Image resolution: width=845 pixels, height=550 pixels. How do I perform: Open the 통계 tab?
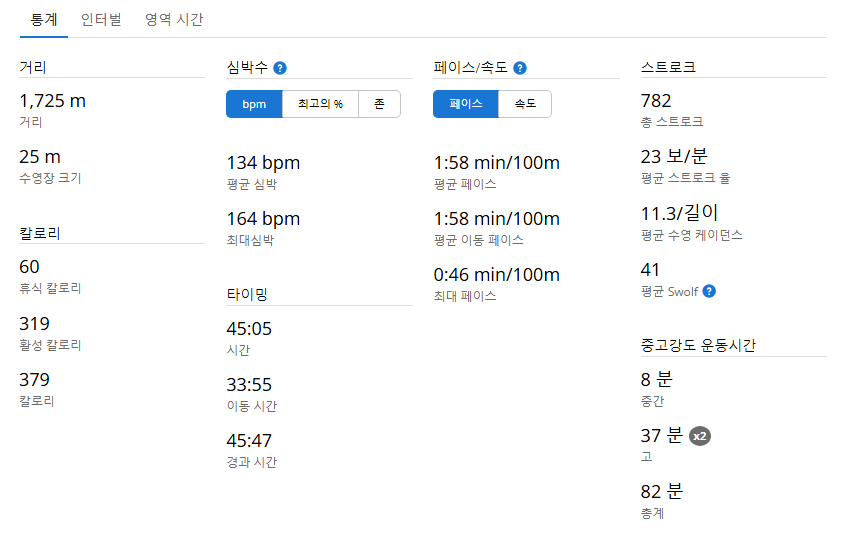click(x=44, y=20)
